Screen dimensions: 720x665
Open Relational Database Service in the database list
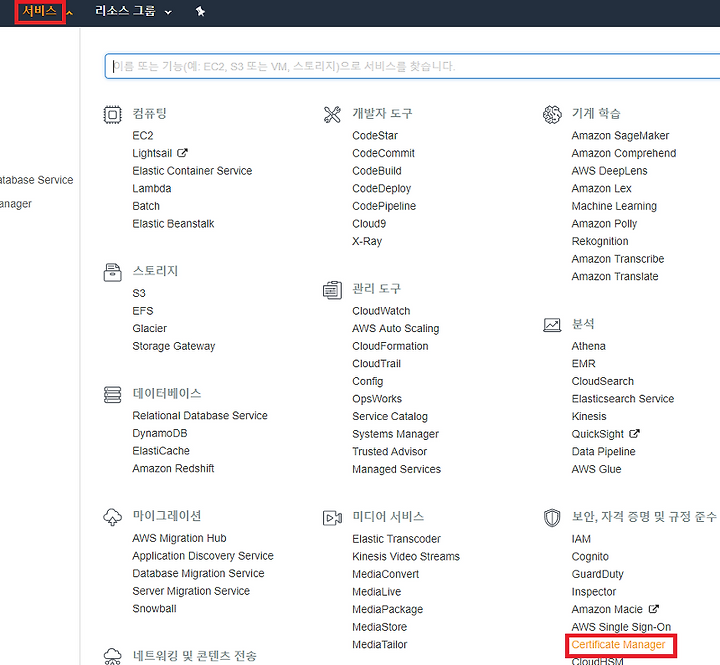point(200,416)
